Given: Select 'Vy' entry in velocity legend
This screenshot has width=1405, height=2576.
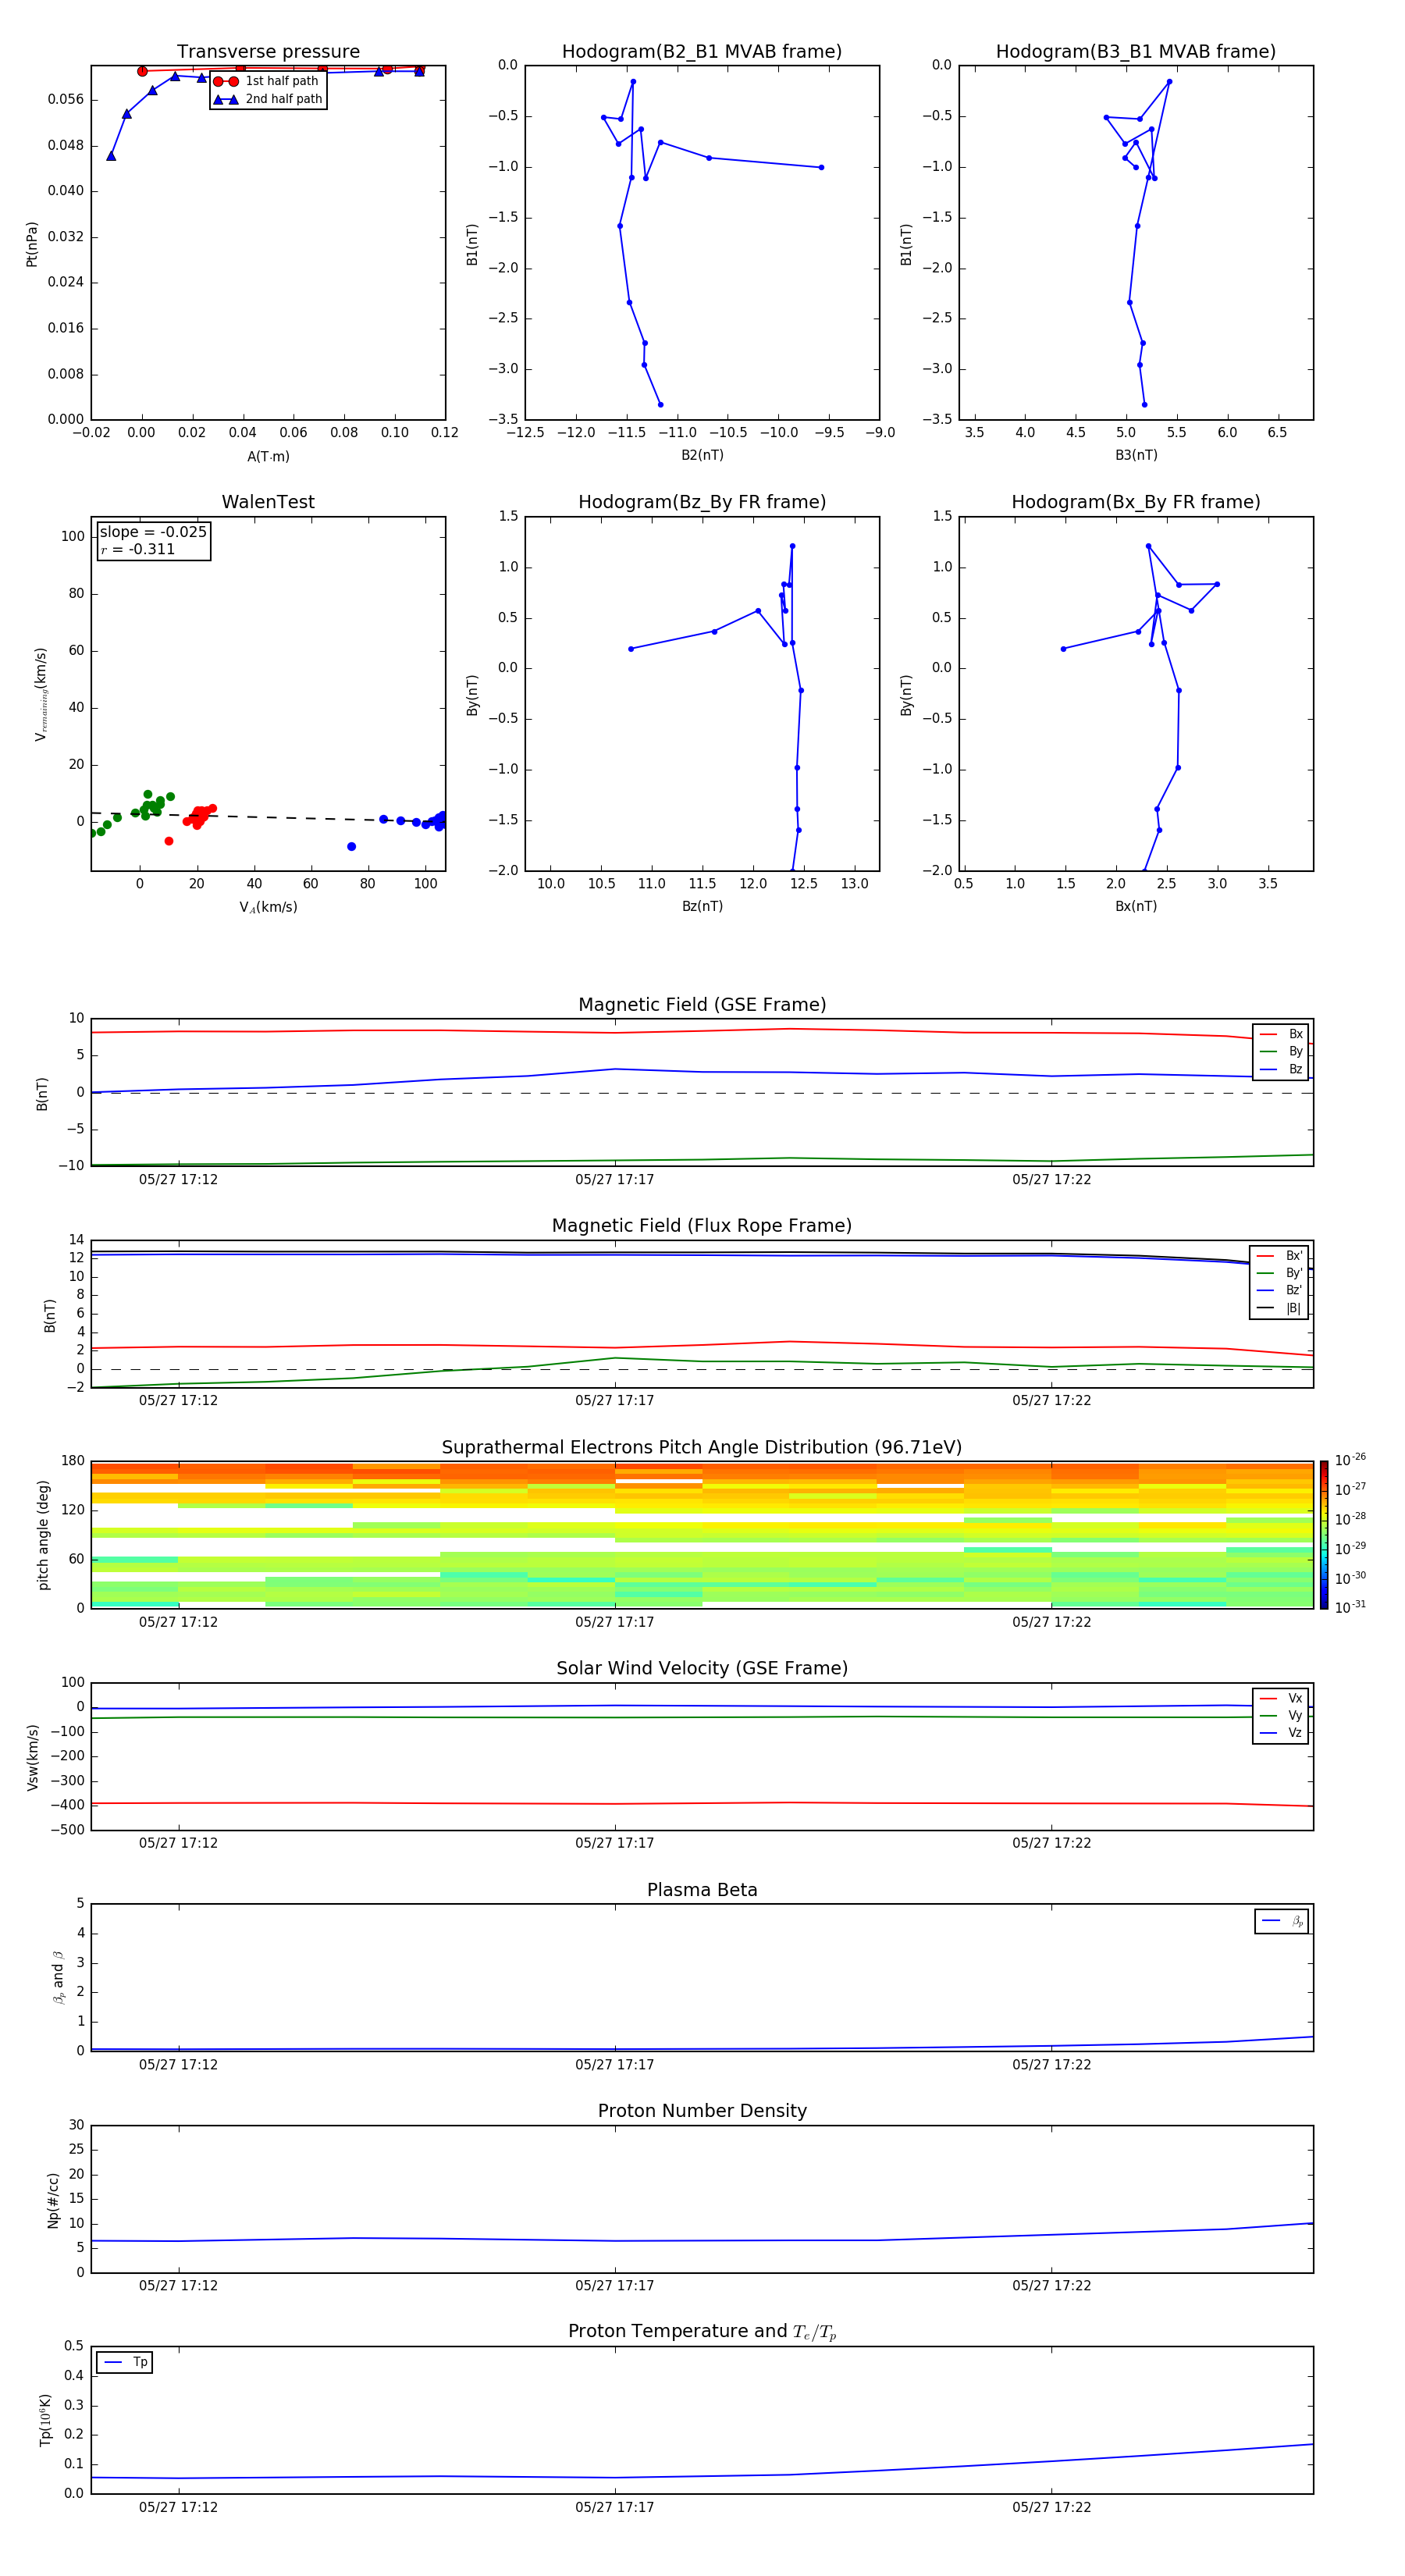Looking at the screenshot, I should coord(1281,1715).
